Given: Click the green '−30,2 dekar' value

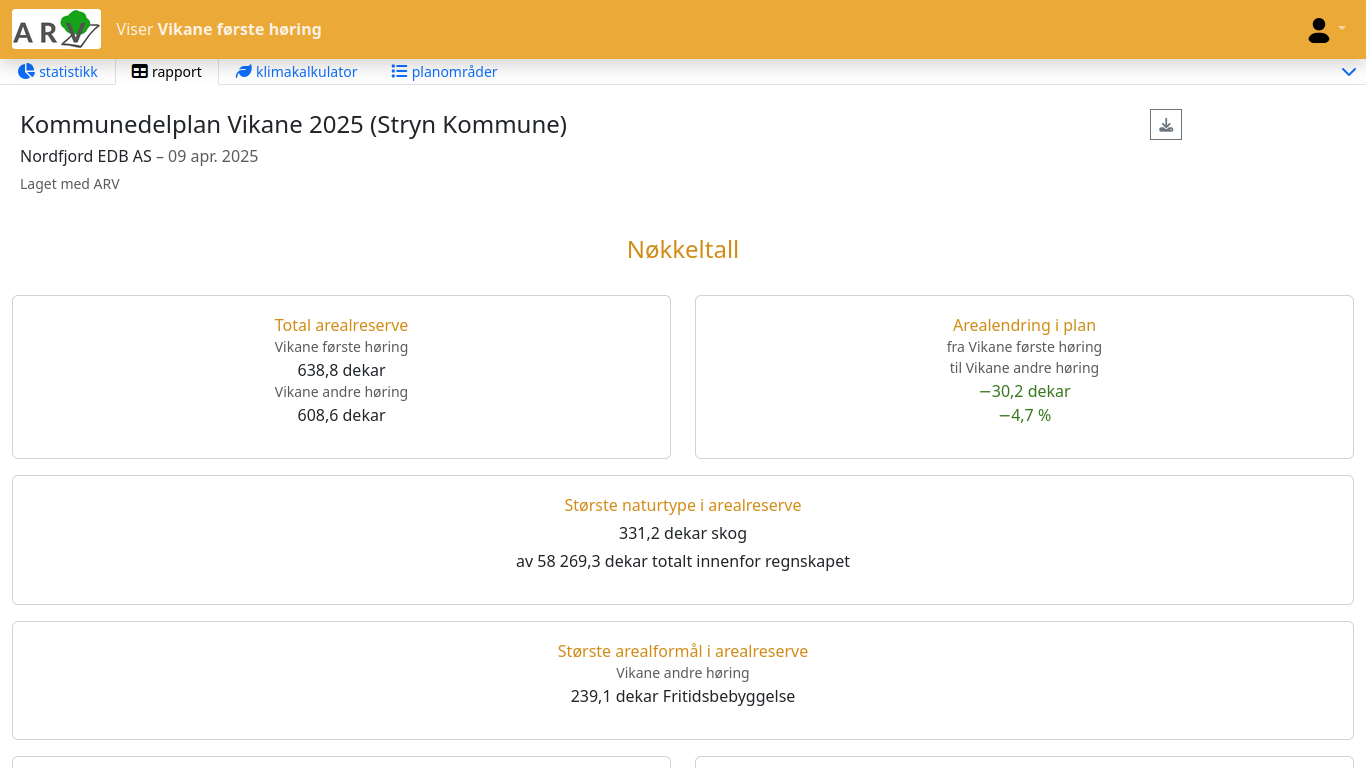Looking at the screenshot, I should [x=1024, y=391].
